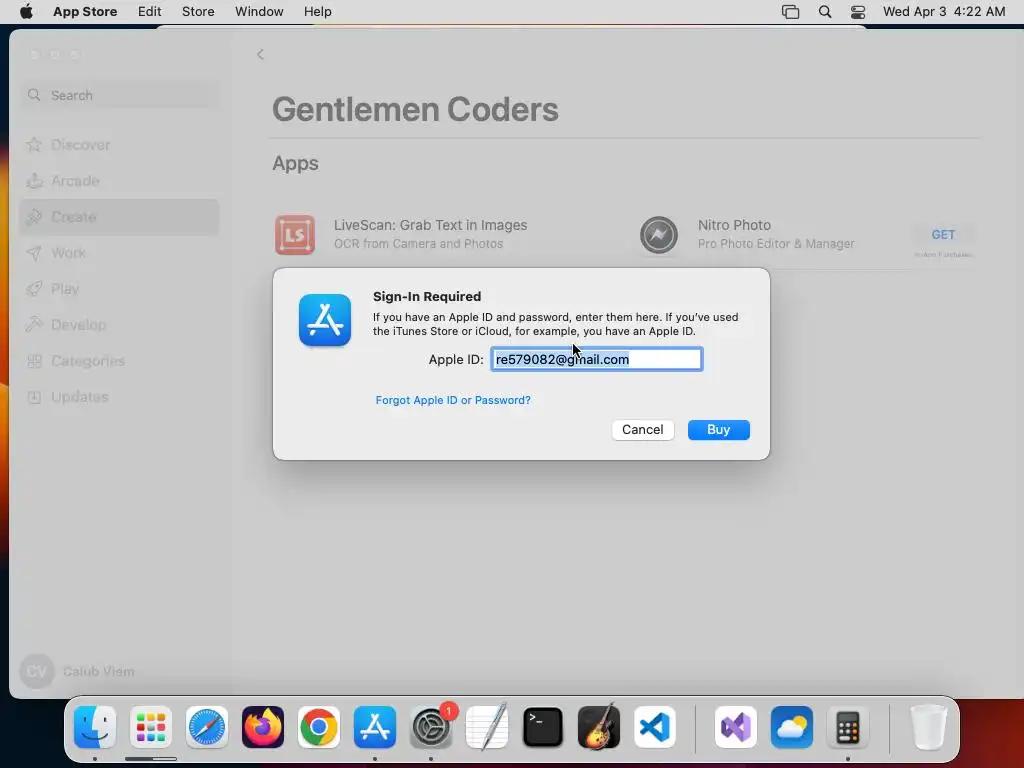Open the Discover section in the sidebar
The height and width of the screenshot is (768, 1024).
point(120,145)
